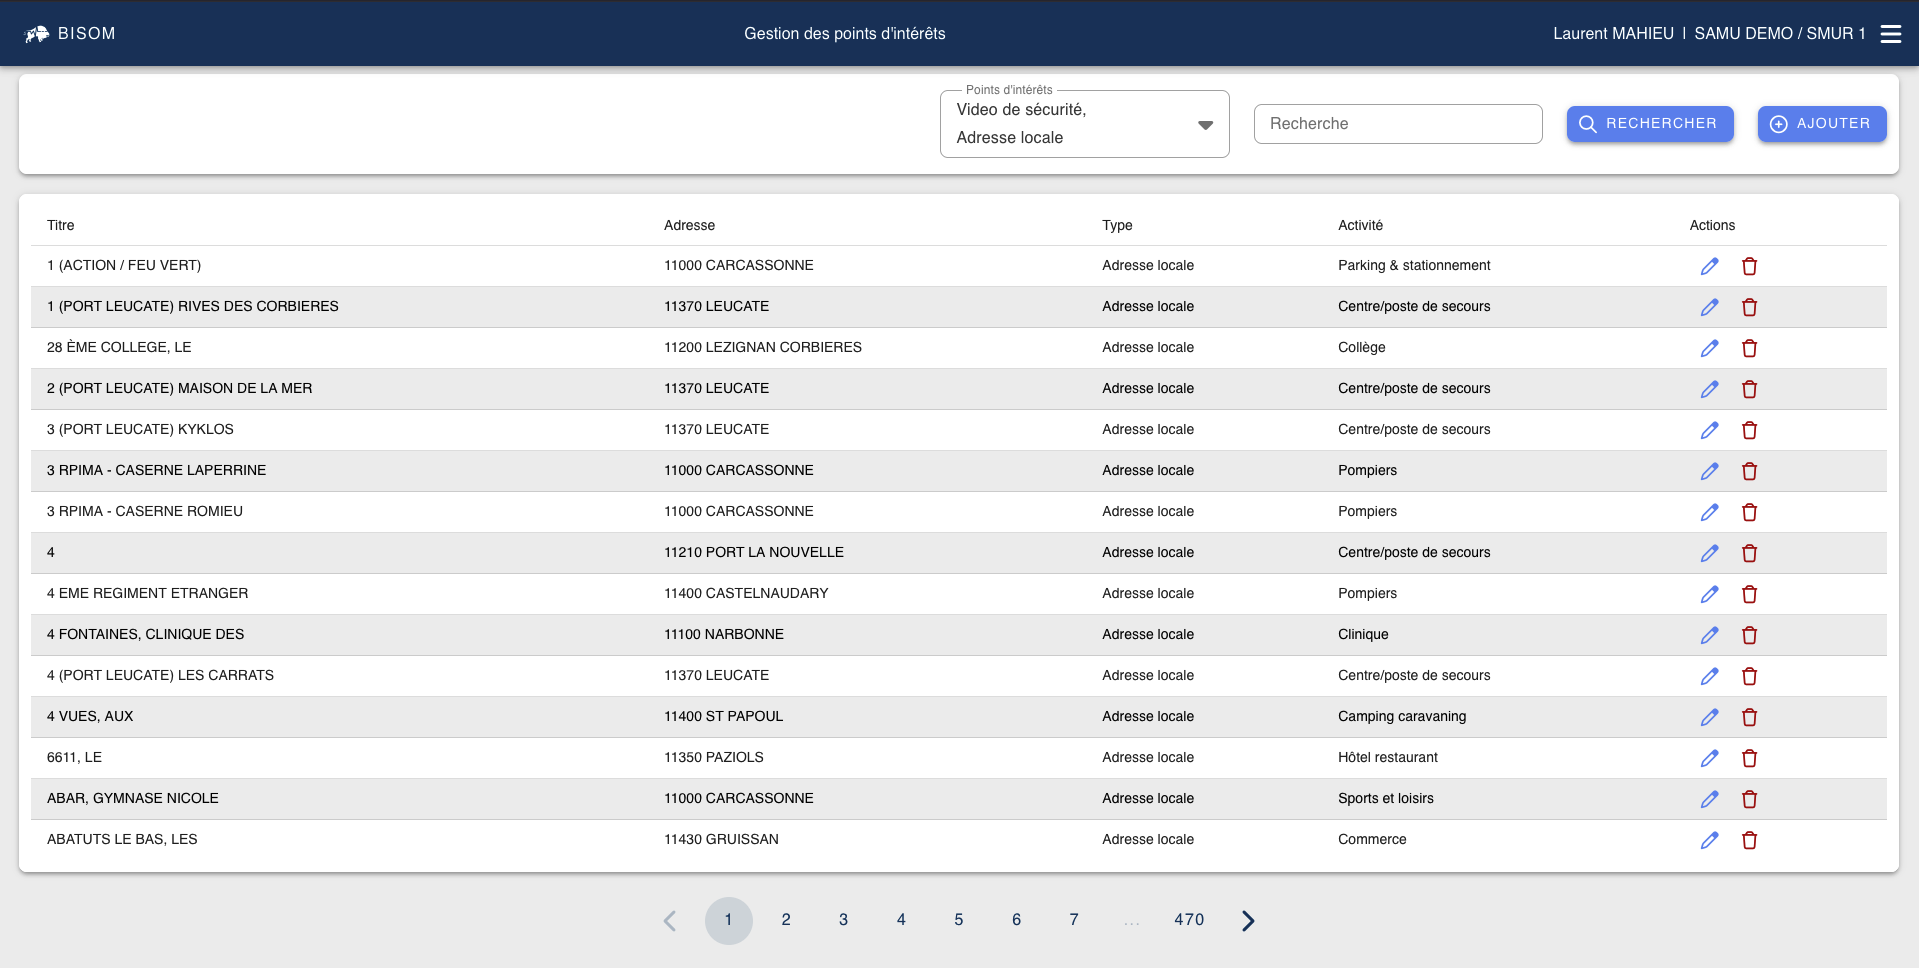Click the Titre column header
This screenshot has height=968, width=1919.
tap(61, 226)
